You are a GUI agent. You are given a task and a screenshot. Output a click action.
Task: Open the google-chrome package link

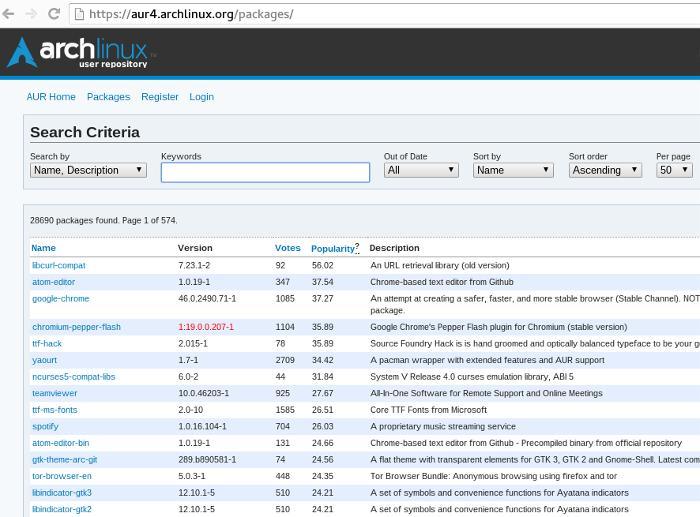point(61,299)
